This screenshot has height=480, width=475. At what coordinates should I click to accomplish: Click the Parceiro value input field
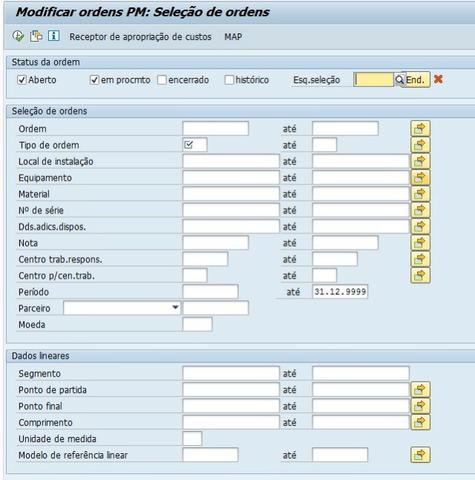[x=216, y=308]
